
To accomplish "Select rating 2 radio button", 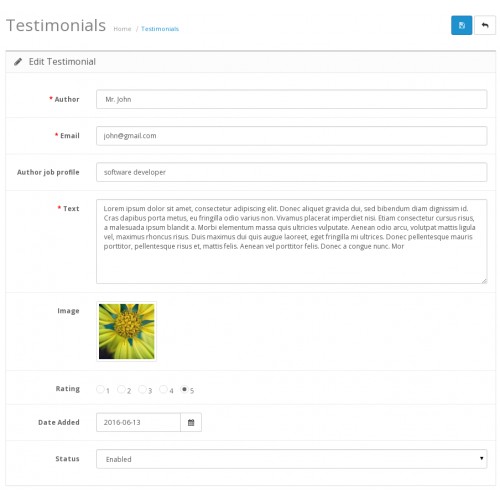I will click(121, 389).
